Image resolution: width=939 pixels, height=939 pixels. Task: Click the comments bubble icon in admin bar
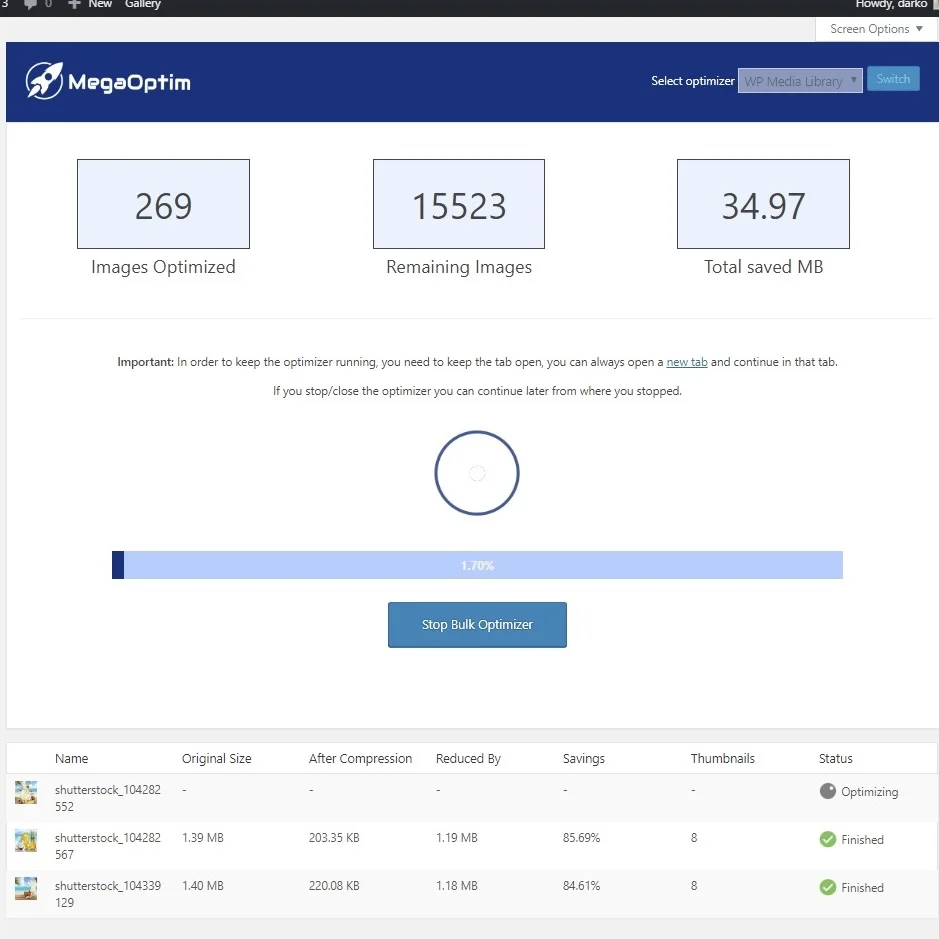(x=30, y=5)
